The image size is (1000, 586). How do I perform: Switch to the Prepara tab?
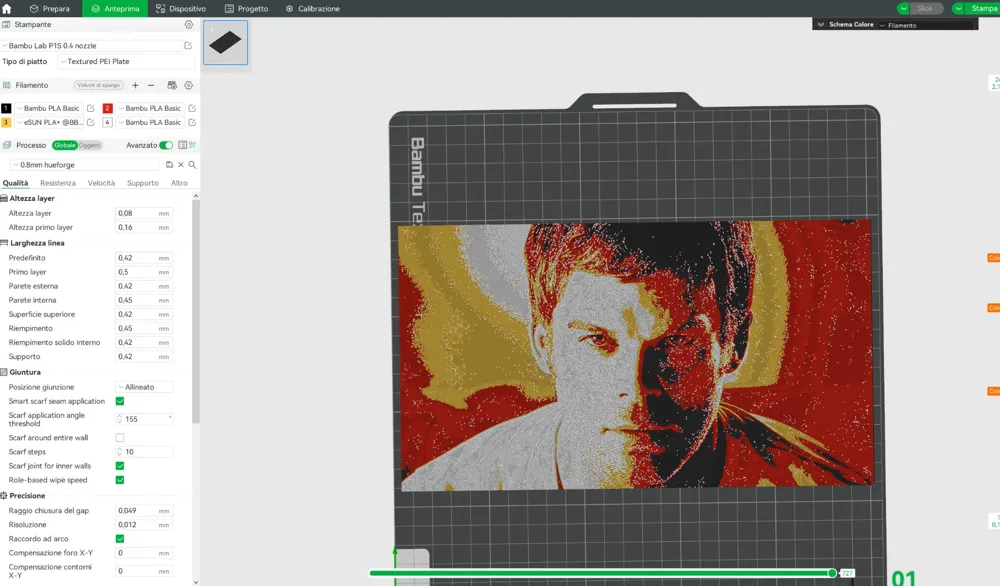(x=50, y=9)
